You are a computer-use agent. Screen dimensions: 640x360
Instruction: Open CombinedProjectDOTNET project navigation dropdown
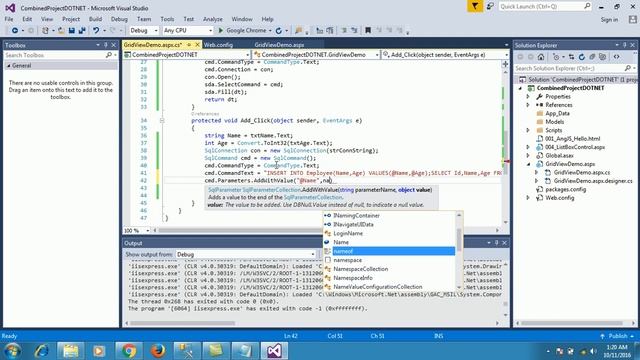(x=187, y=55)
